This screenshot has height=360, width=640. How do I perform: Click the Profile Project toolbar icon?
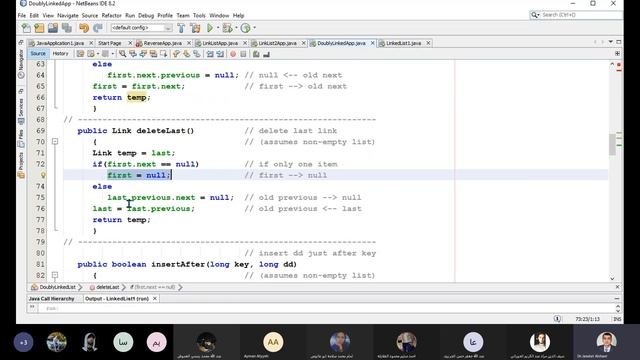(245, 28)
